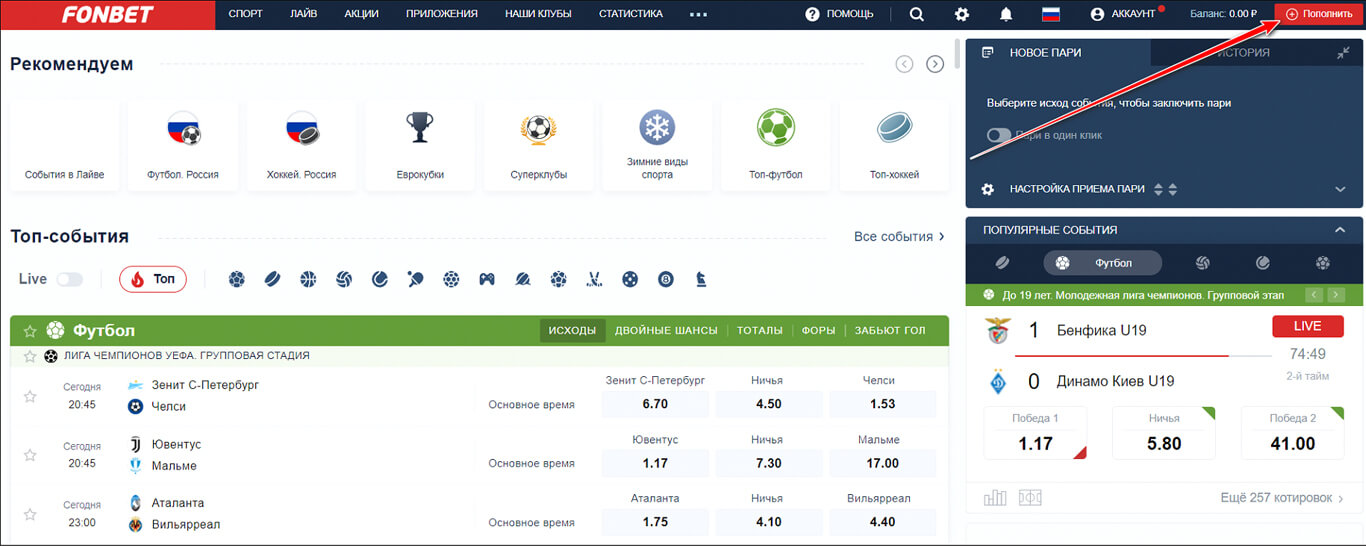Star the Зенит – Челси match
The height and width of the screenshot is (546, 1366).
[x=30, y=396]
